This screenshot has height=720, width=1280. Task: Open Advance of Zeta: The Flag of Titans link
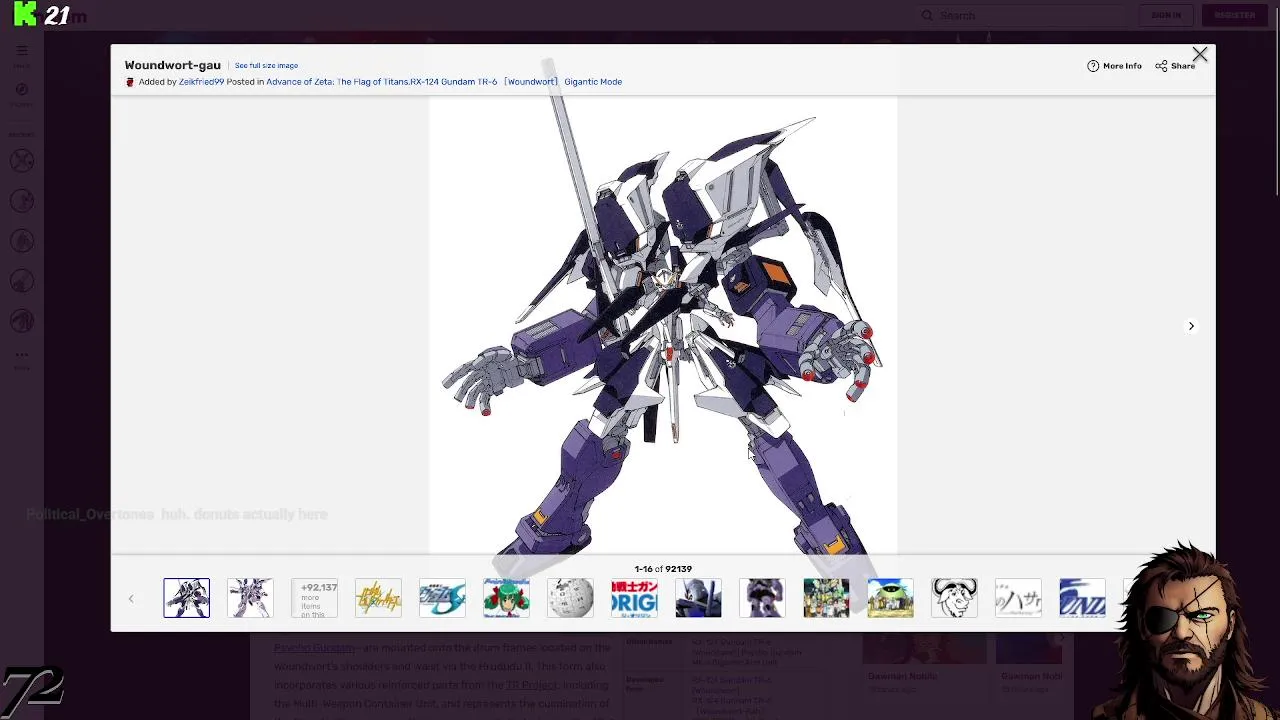click(337, 82)
